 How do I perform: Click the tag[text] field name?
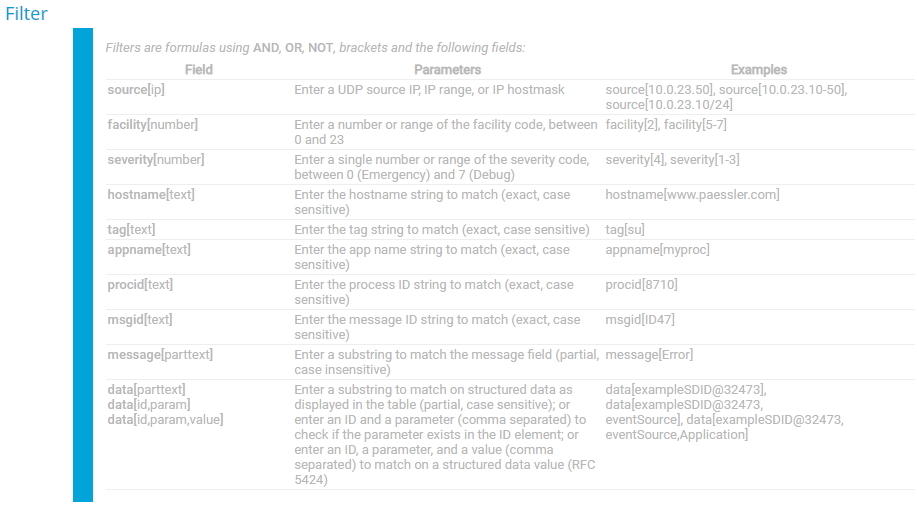tap(131, 230)
